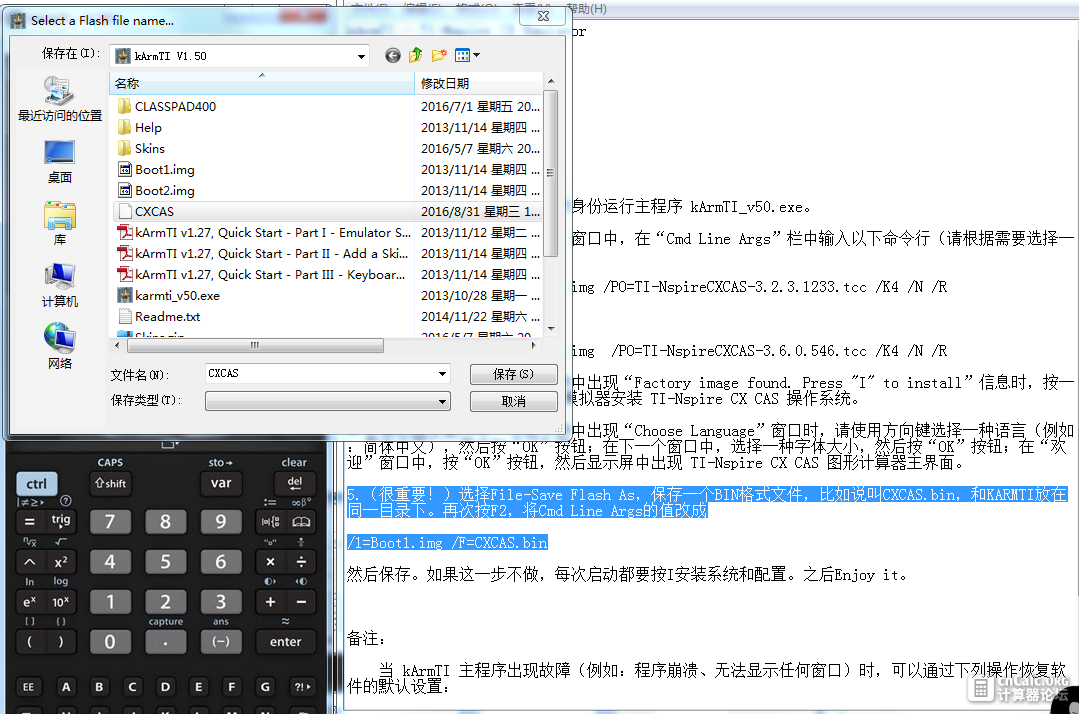Click the negative (–) key on calculator
This screenshot has height=714, width=1079.
pos(221,642)
